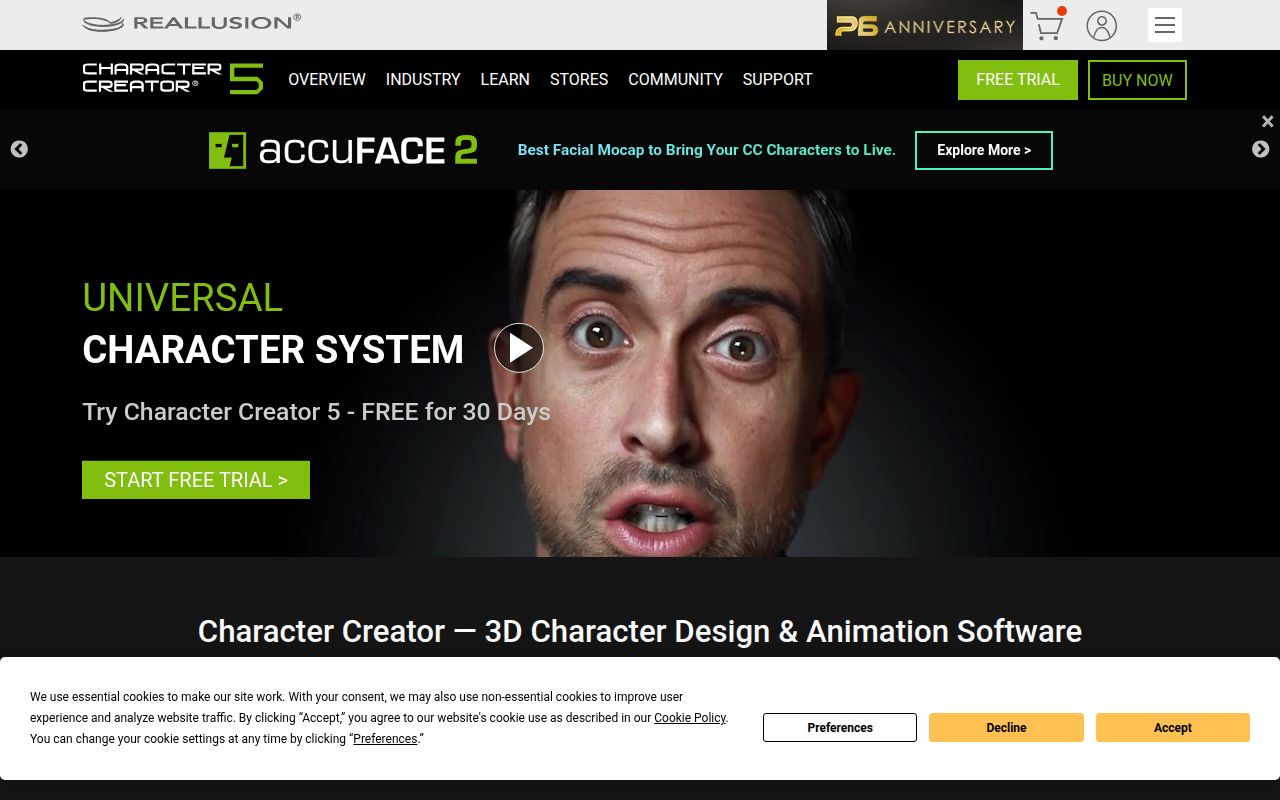Open the user account profile icon
1280x800 pixels.
pos(1101,25)
